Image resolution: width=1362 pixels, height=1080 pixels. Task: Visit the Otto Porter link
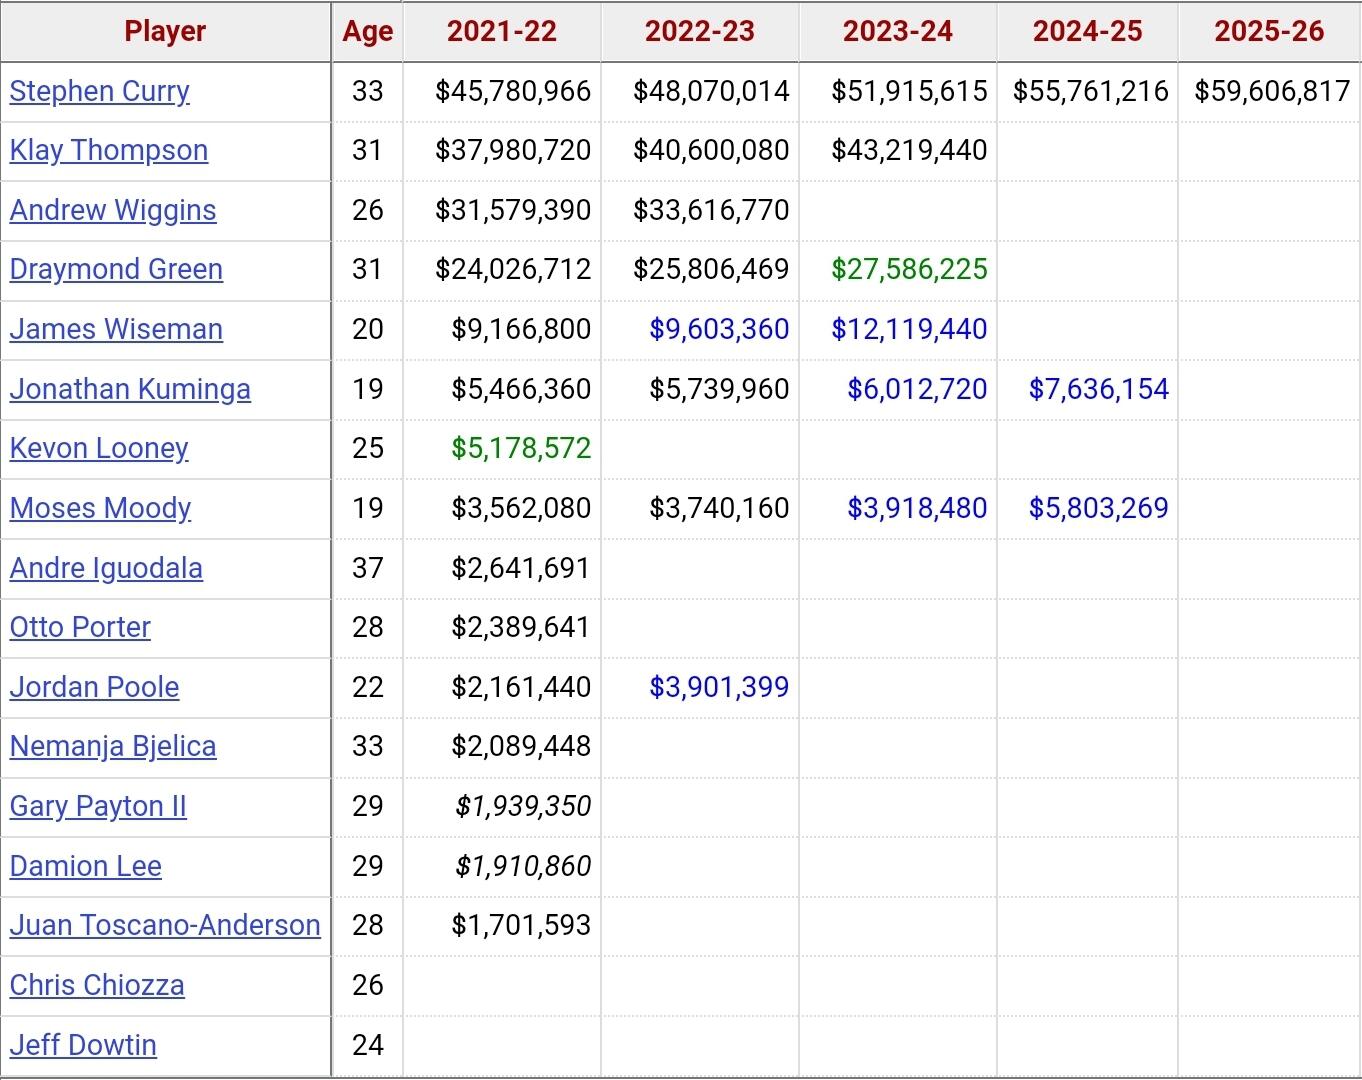tap(80, 627)
